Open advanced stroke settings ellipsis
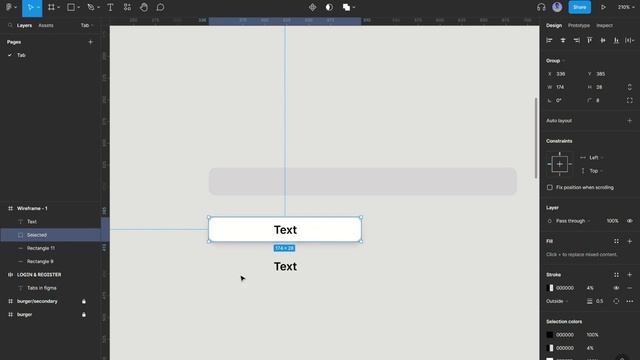 click(630, 301)
